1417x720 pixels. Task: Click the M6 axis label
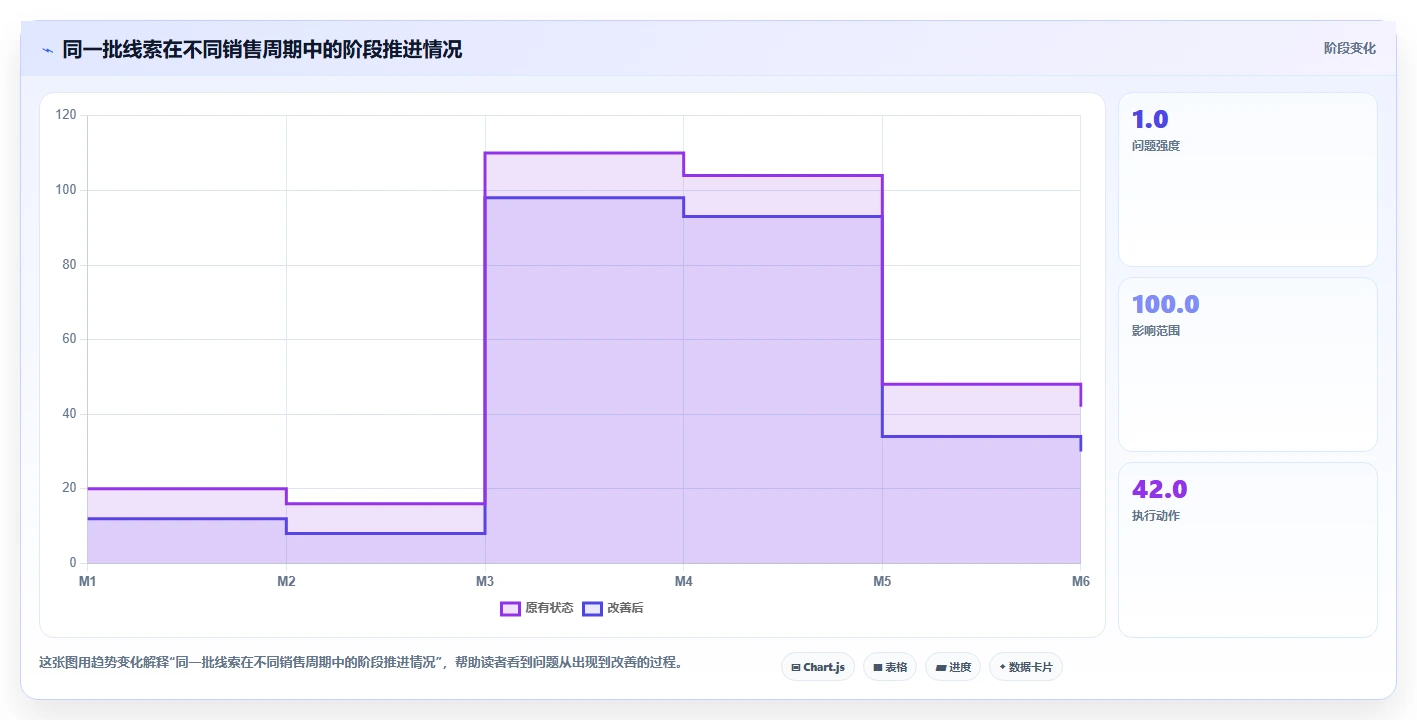tap(1080, 581)
